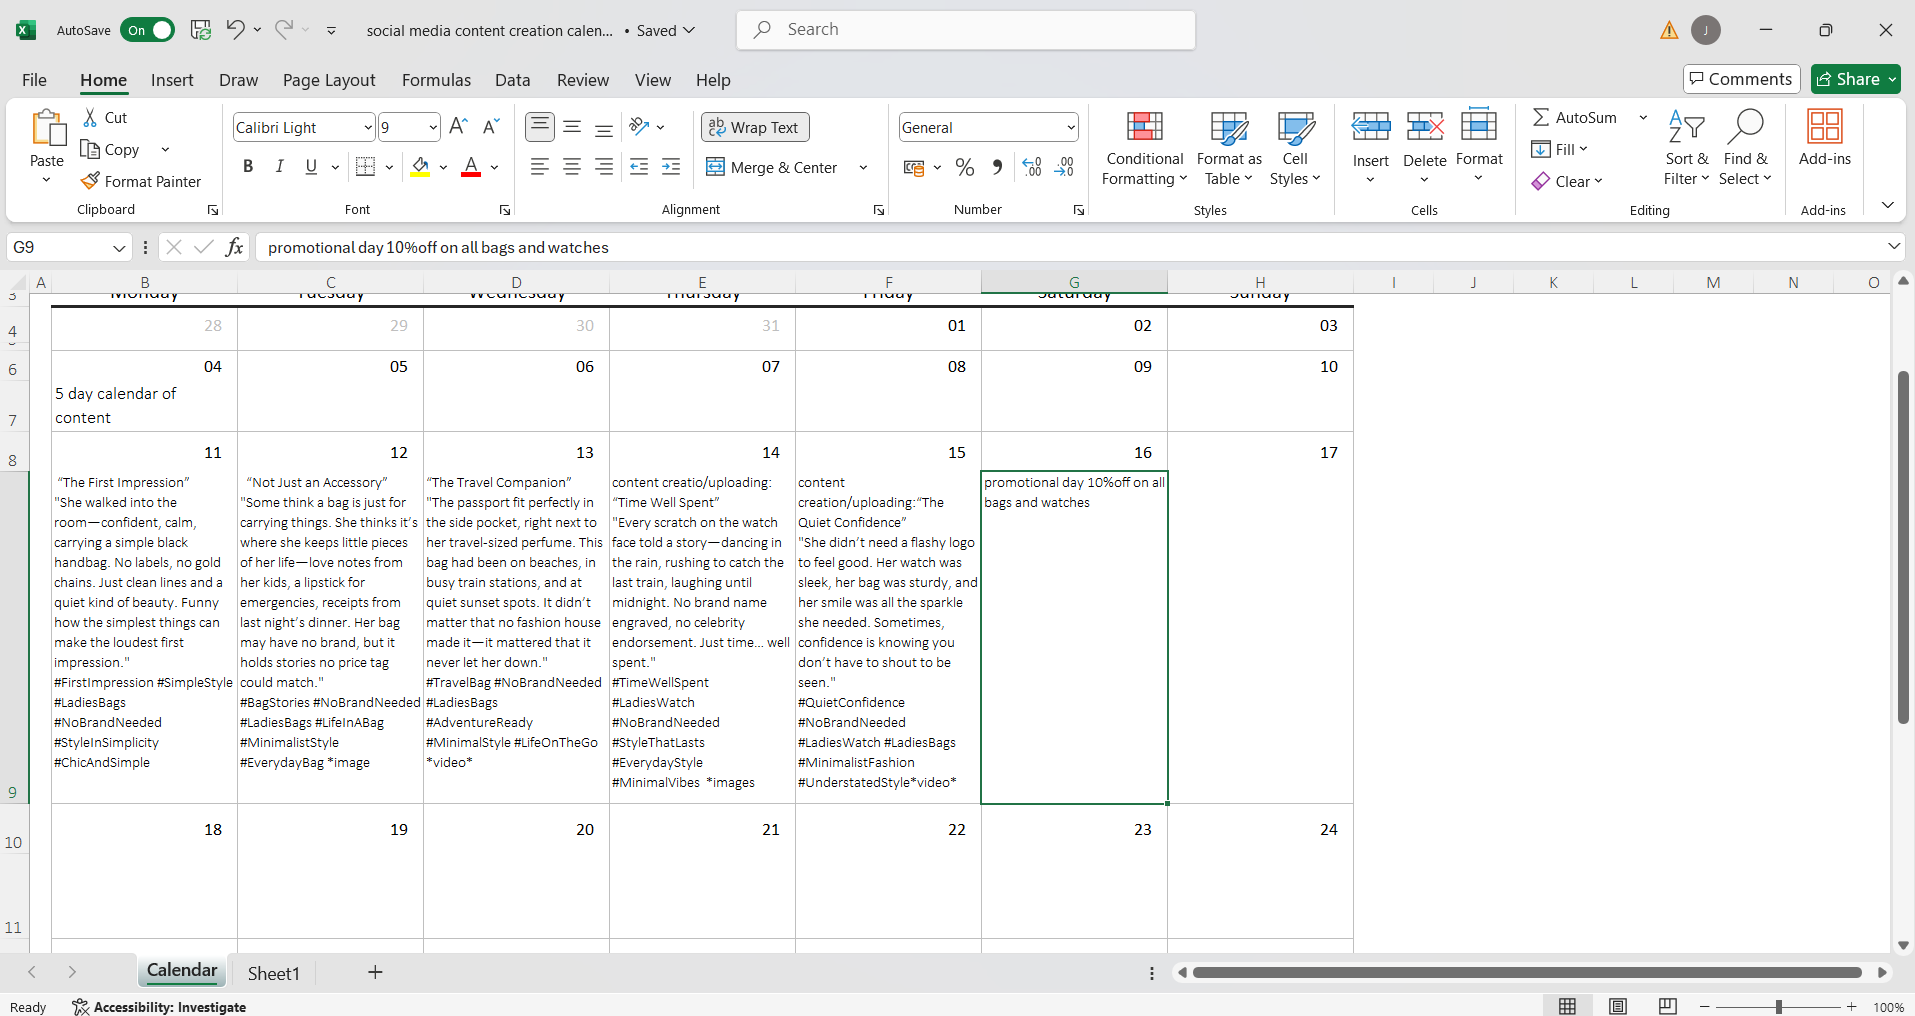Toggle the AutoSave switch off

point(147,30)
